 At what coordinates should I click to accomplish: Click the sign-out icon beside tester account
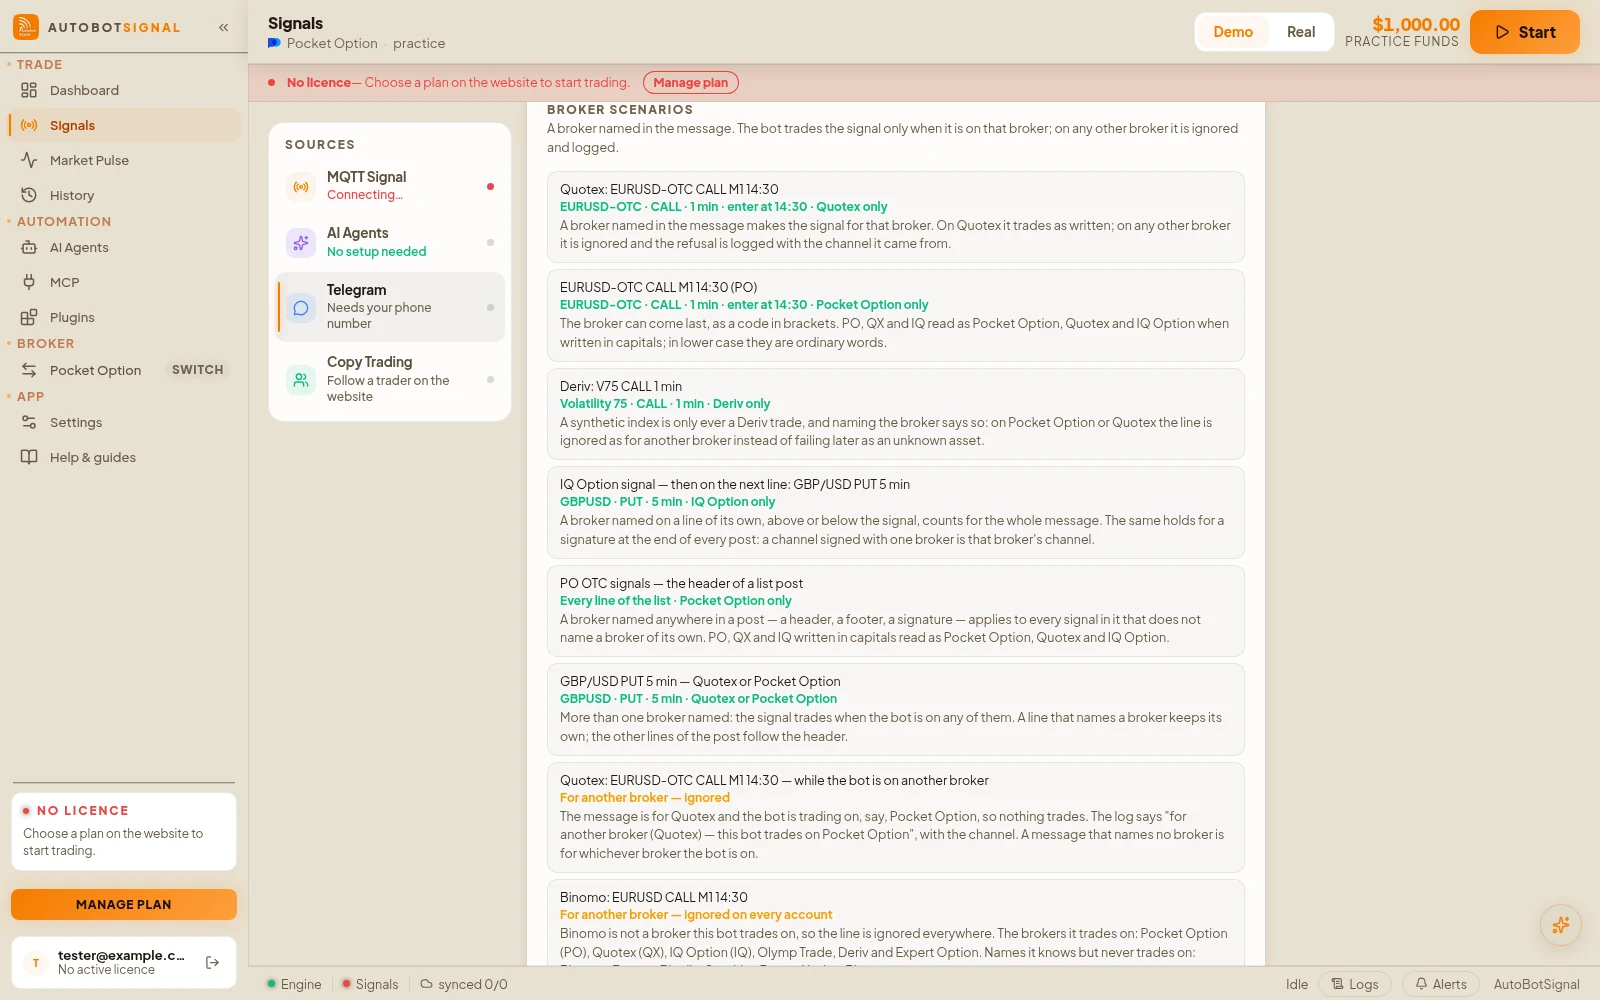212,962
